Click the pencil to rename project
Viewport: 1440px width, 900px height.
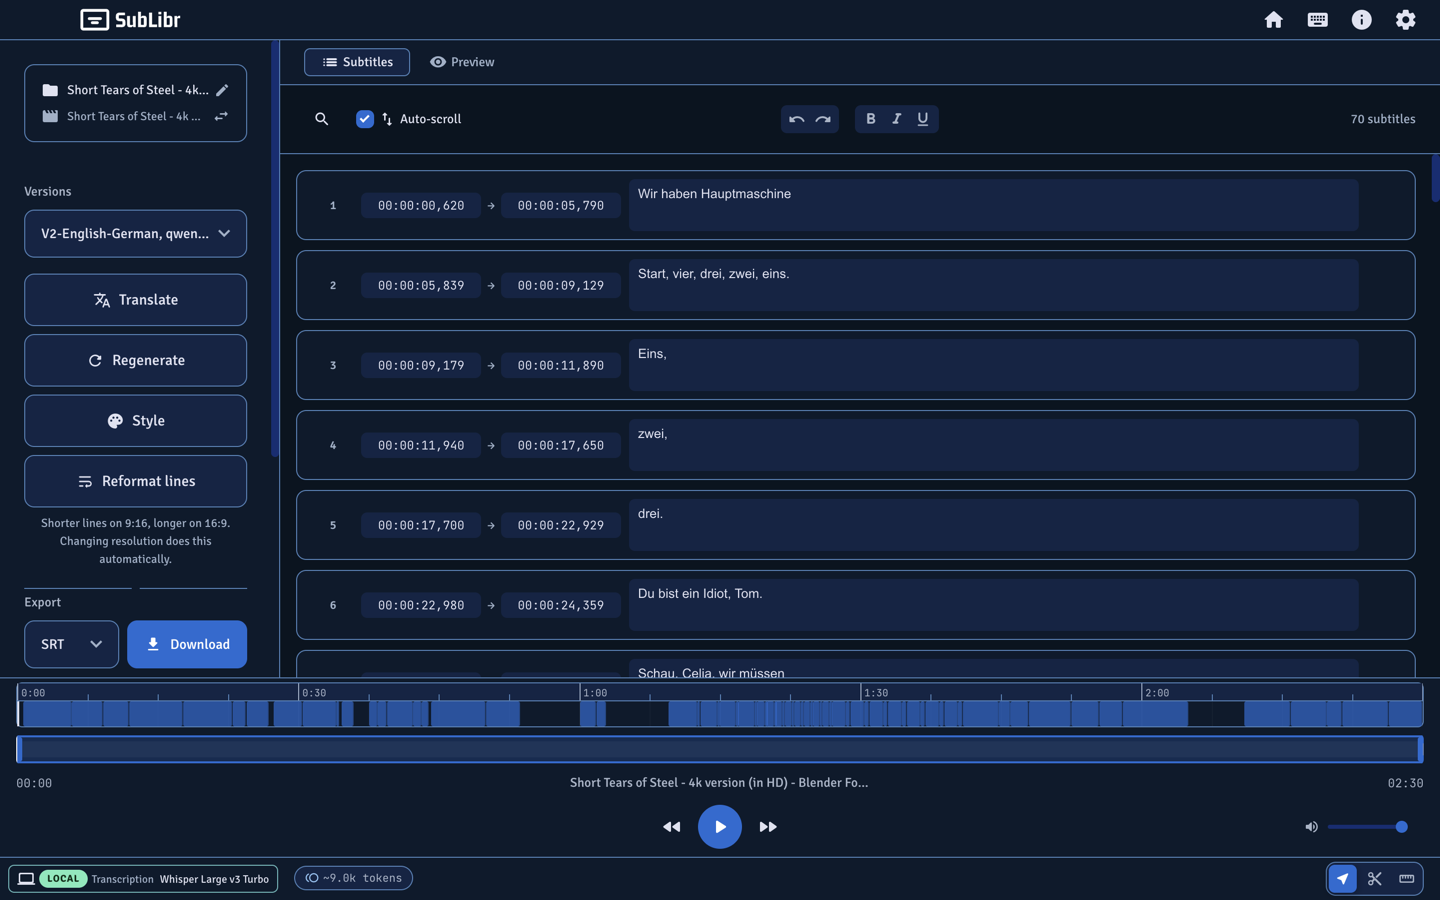222,90
